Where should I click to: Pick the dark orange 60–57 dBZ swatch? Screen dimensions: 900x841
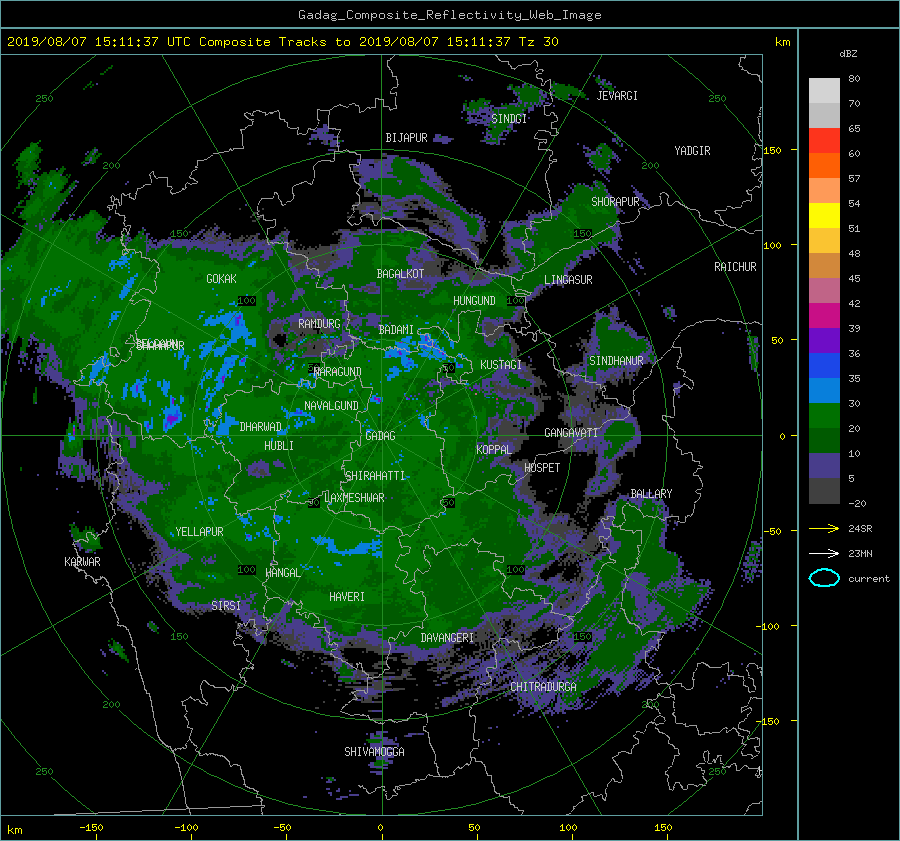point(824,166)
